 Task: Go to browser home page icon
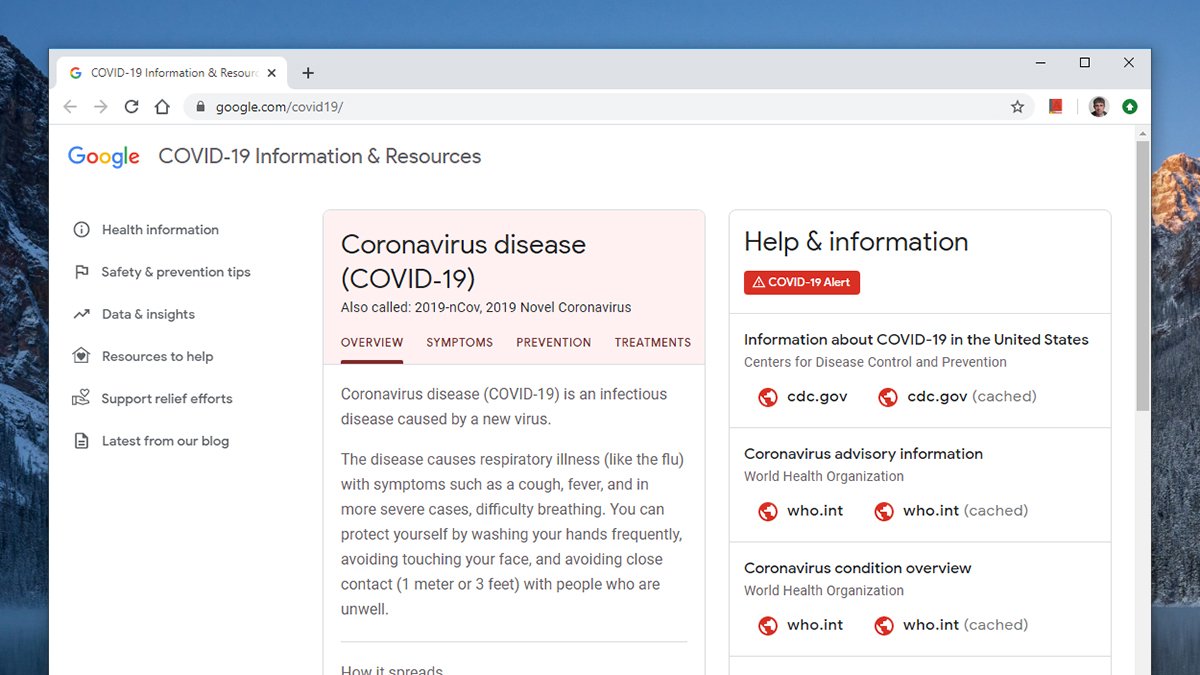pyautogui.click(x=162, y=107)
